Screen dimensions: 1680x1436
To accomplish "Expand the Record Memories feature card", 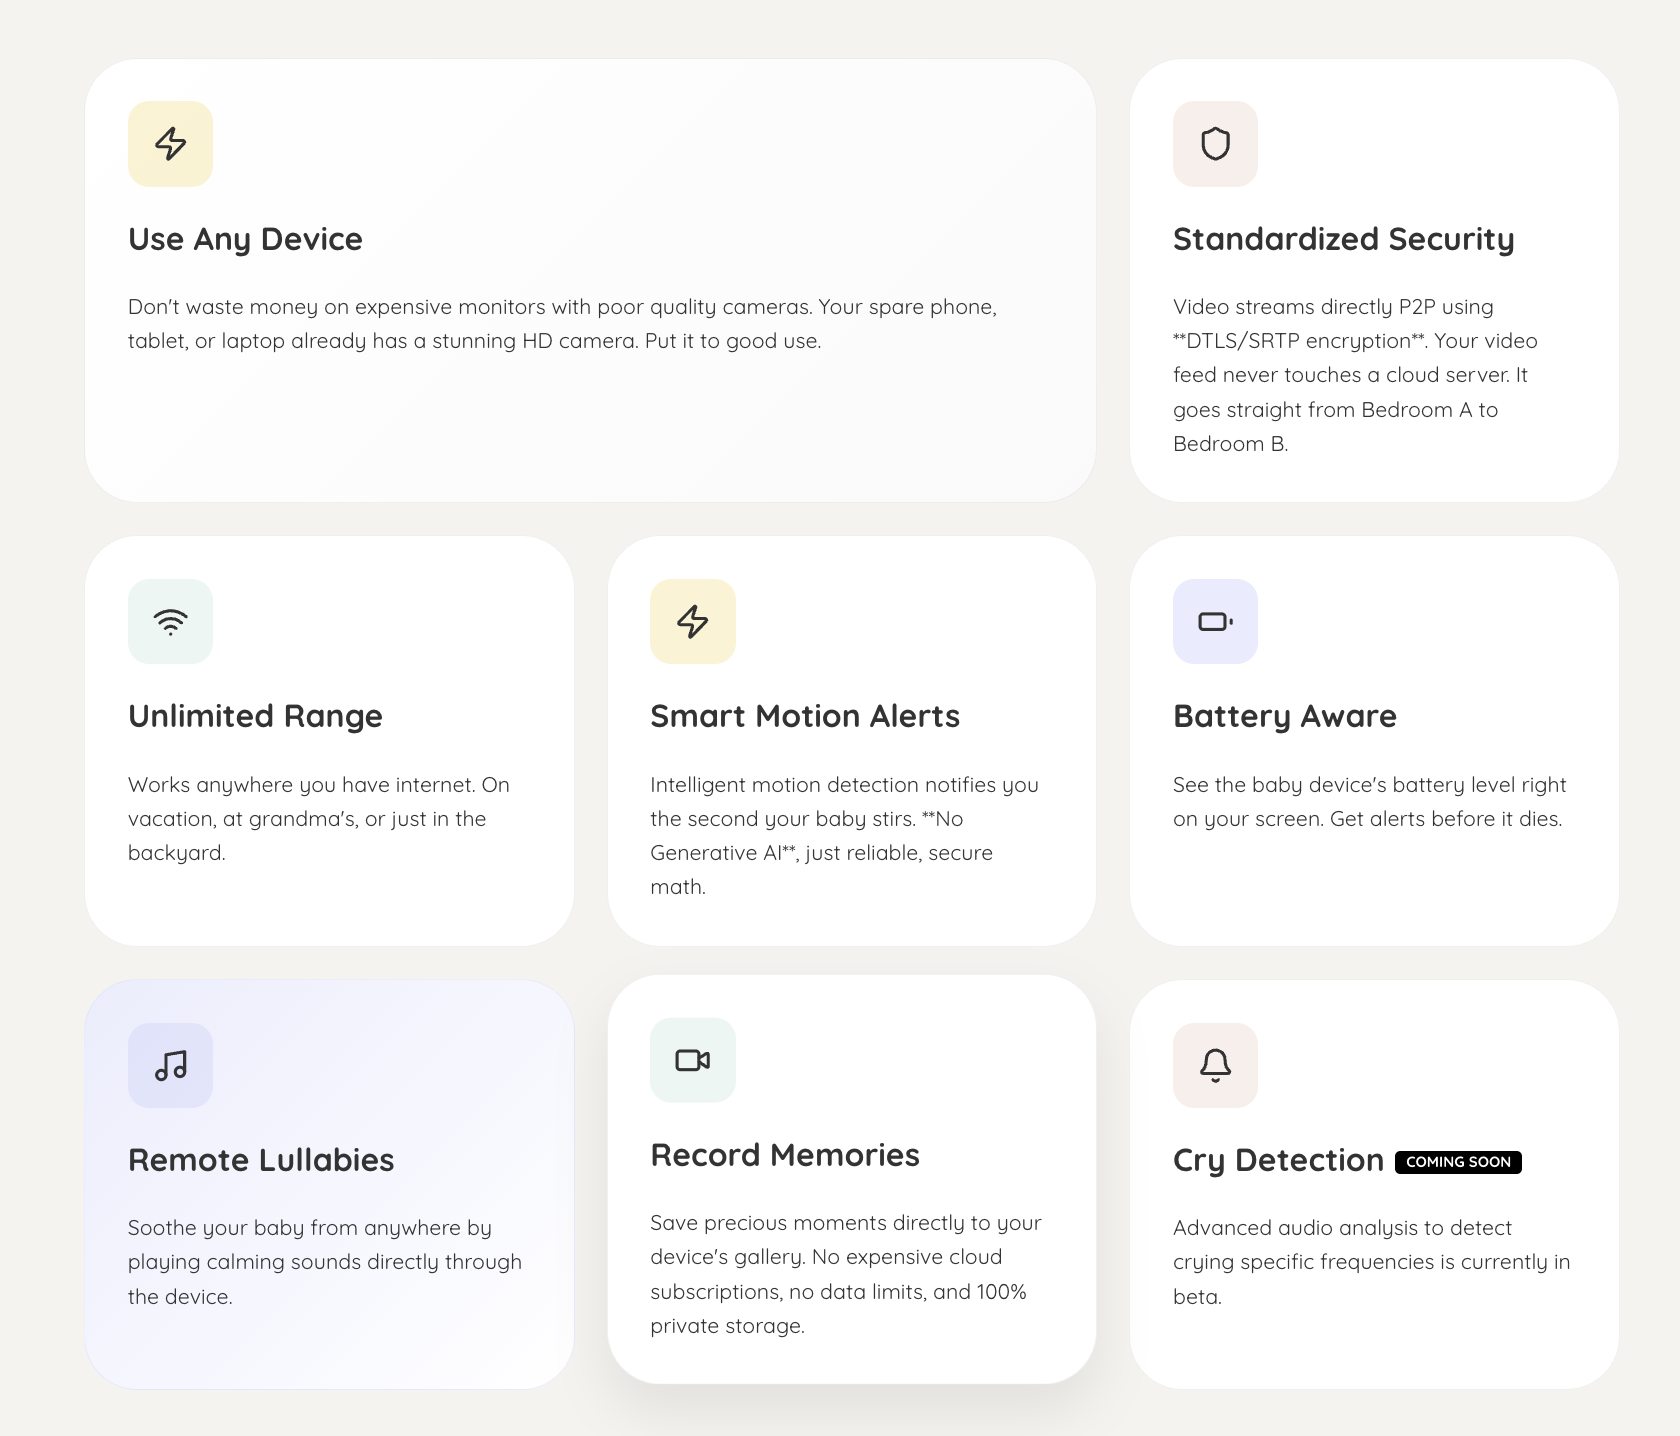I will click(851, 1185).
